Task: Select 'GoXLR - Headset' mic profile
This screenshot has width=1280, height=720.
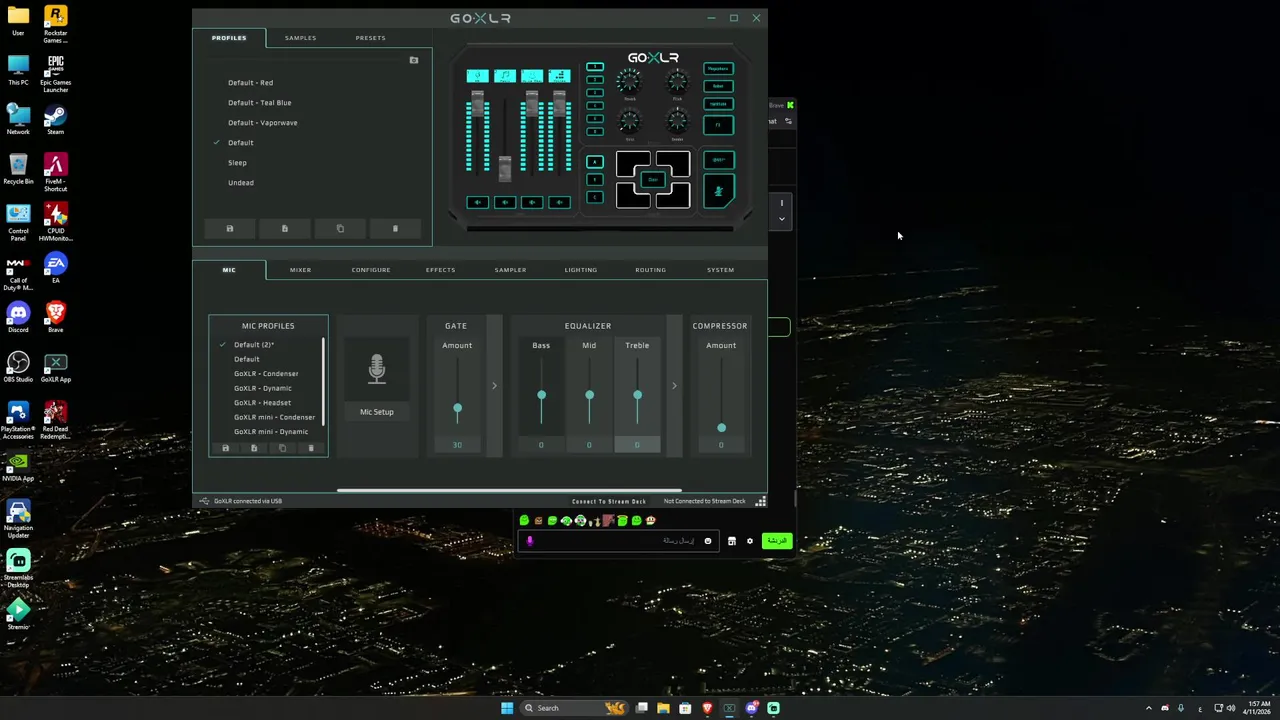Action: [262, 403]
